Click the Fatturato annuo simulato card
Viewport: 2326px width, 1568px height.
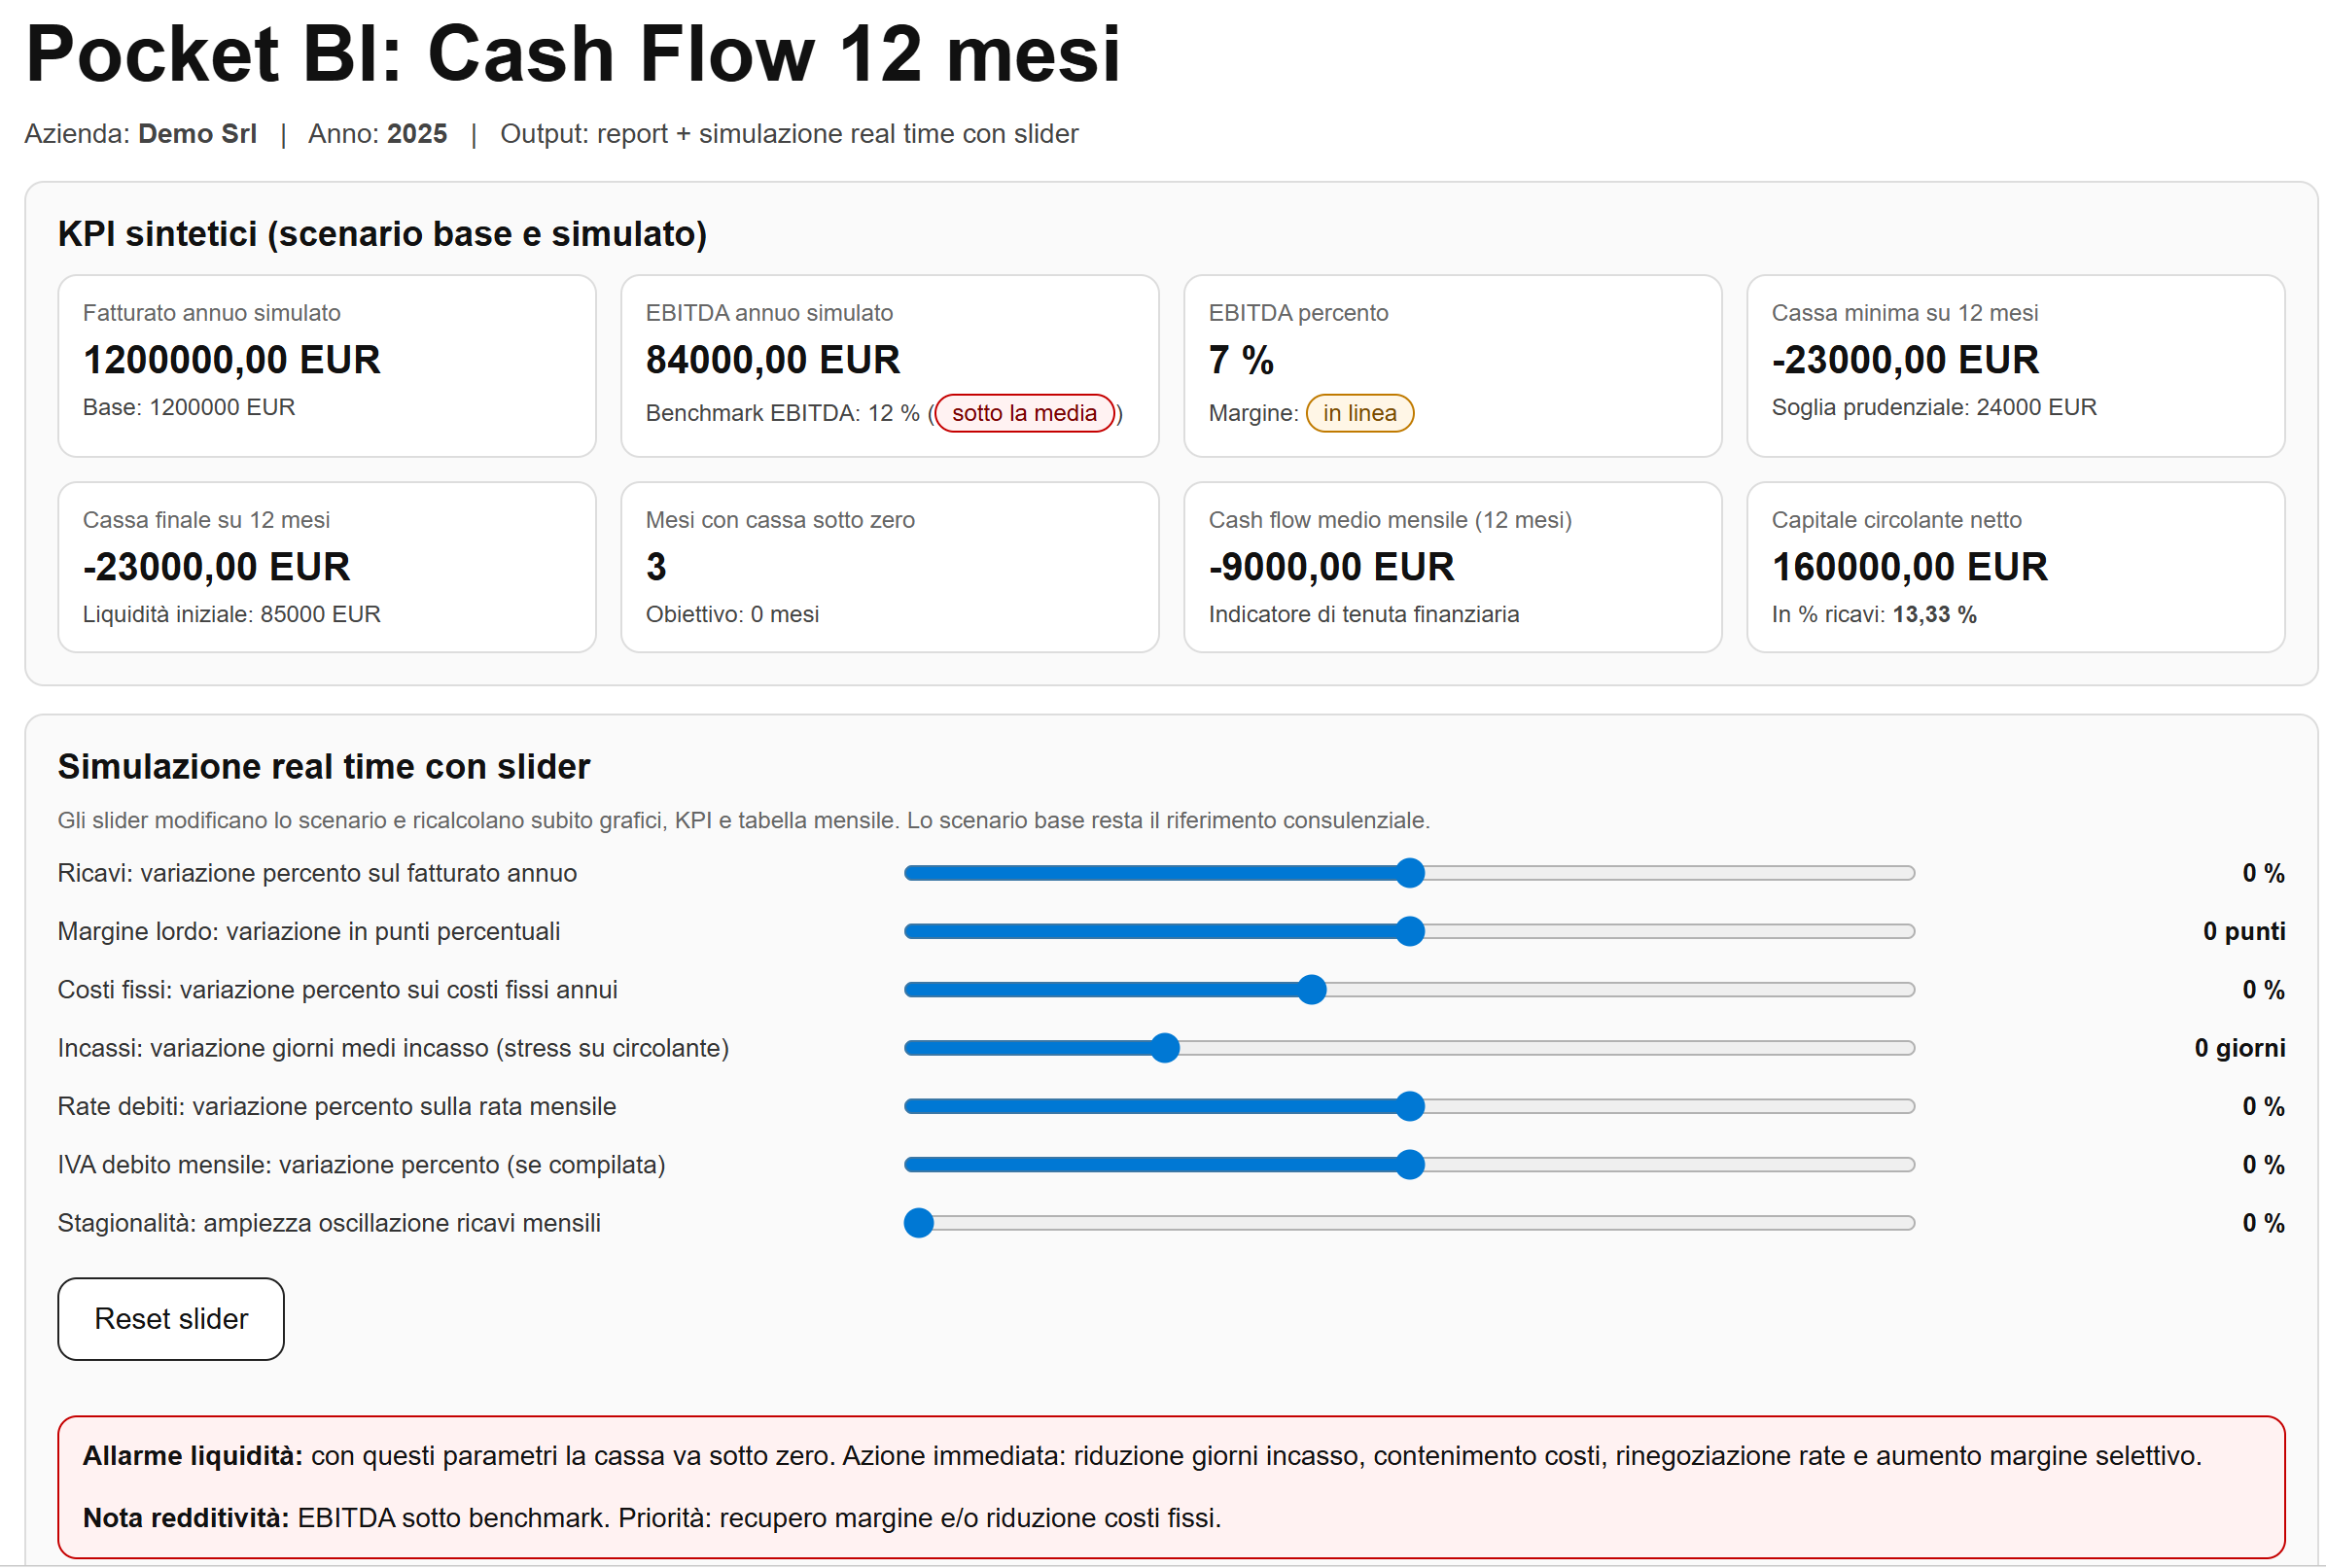pos(326,366)
